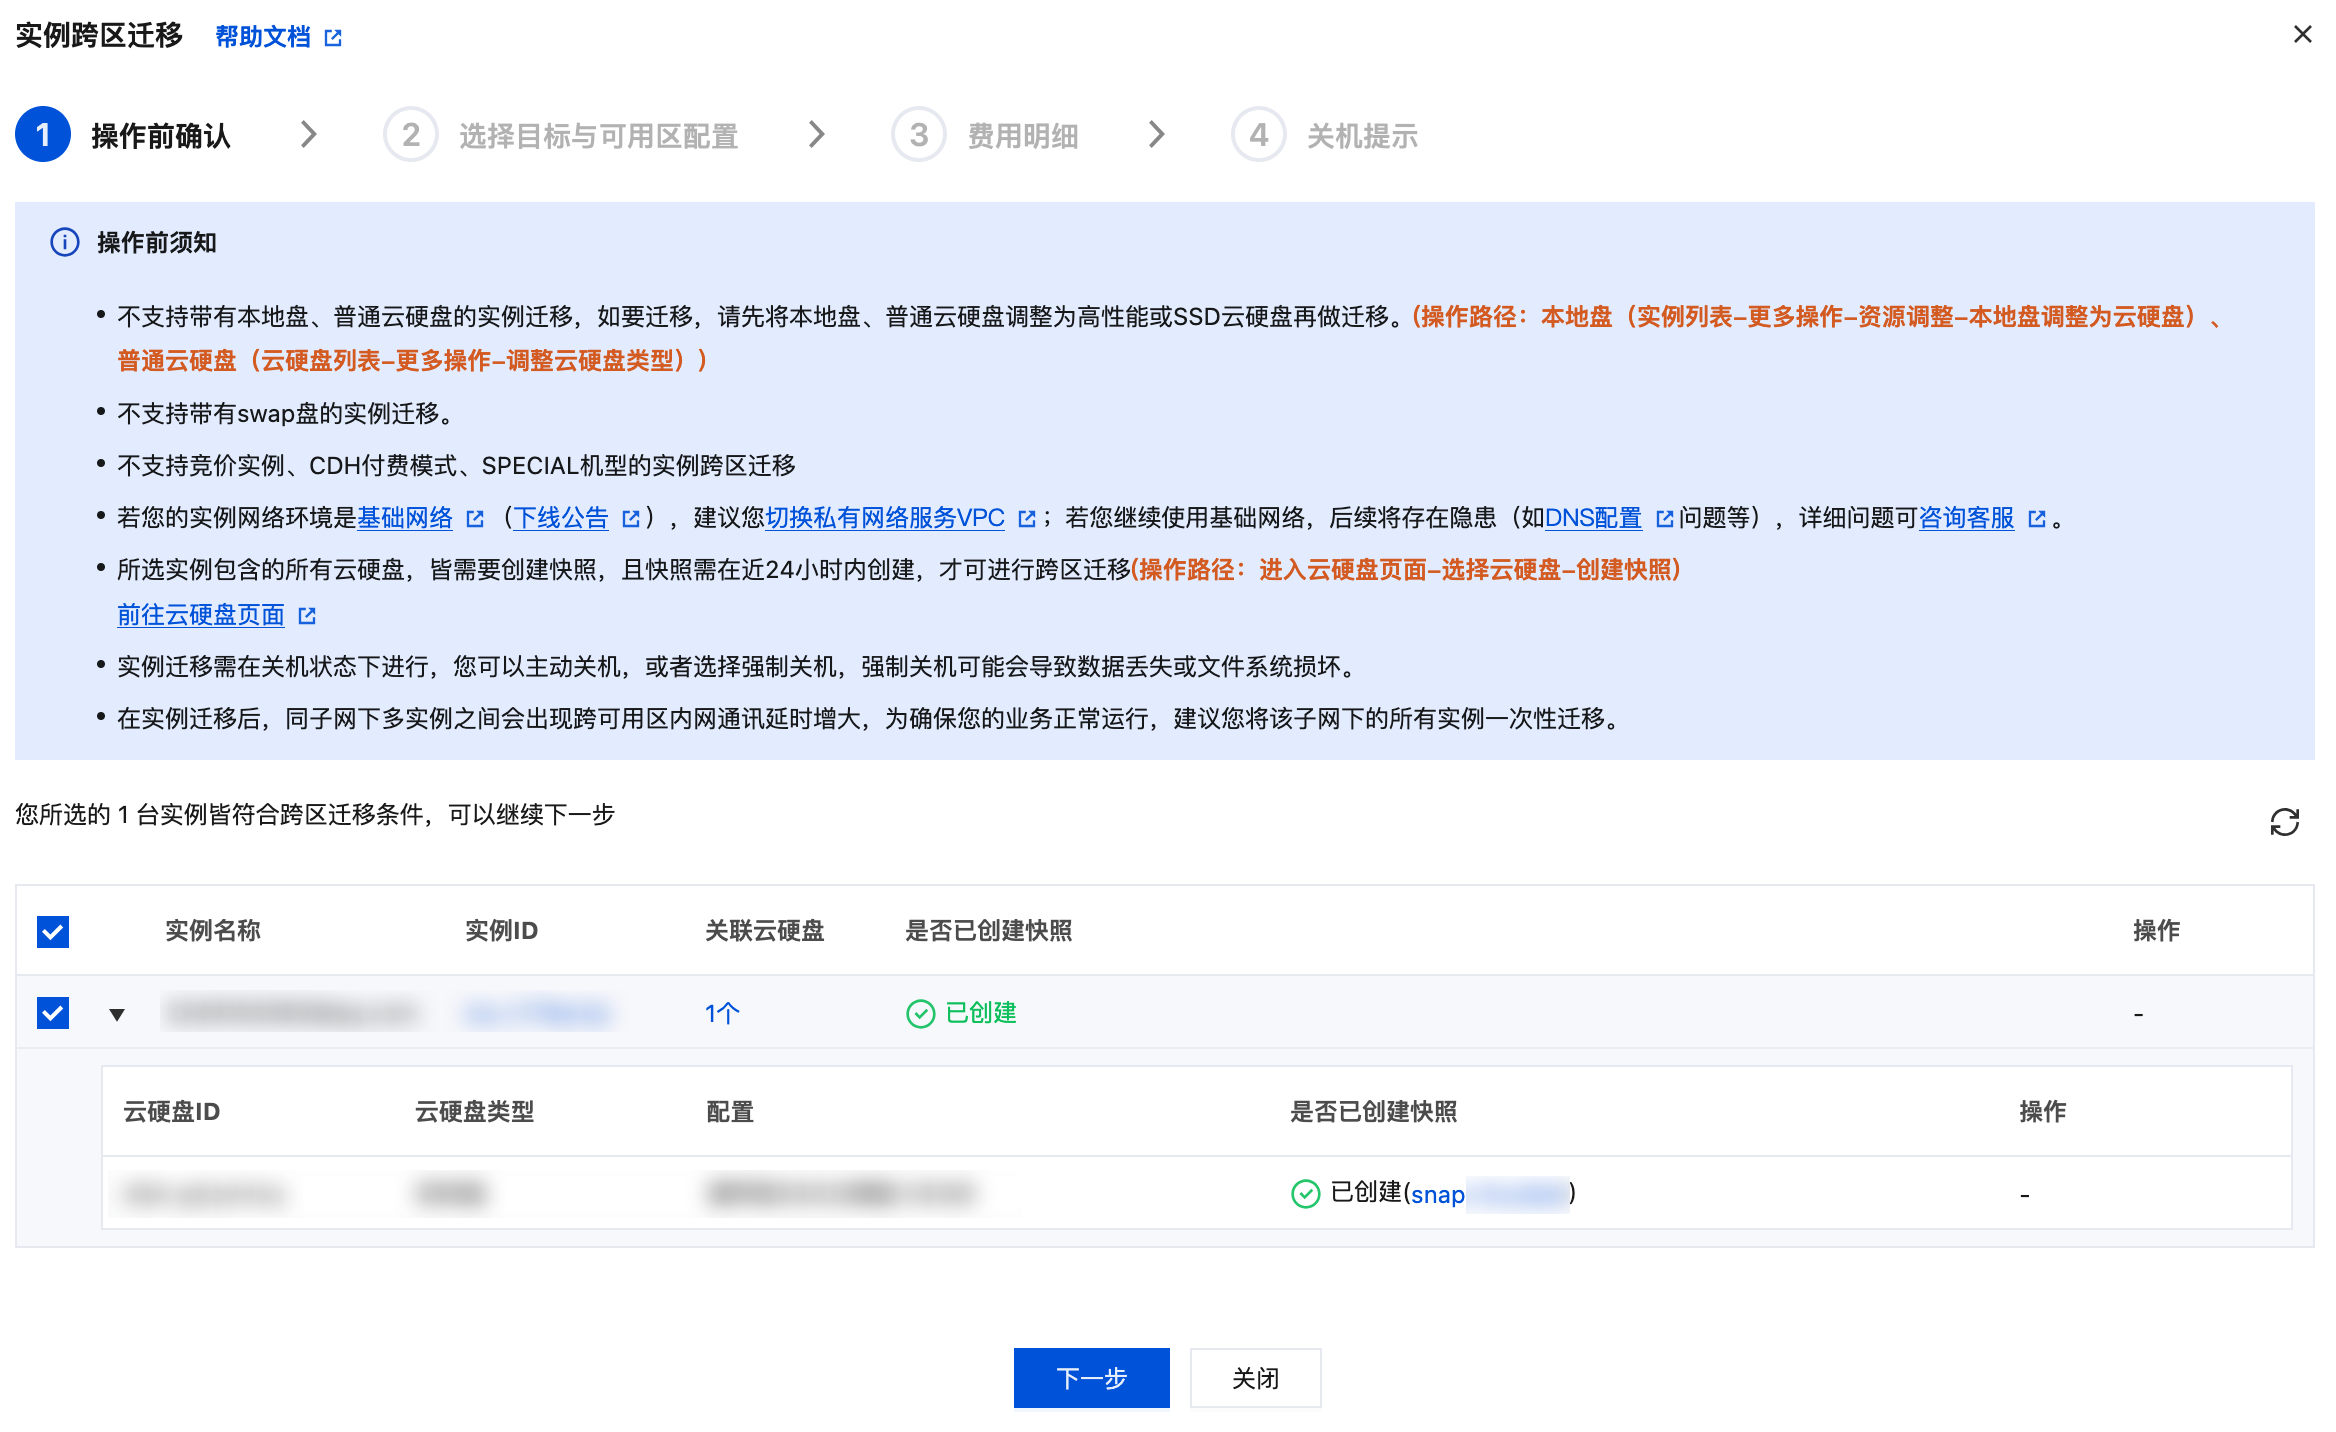Click external-link icon beside 帮助文档

tap(334, 38)
